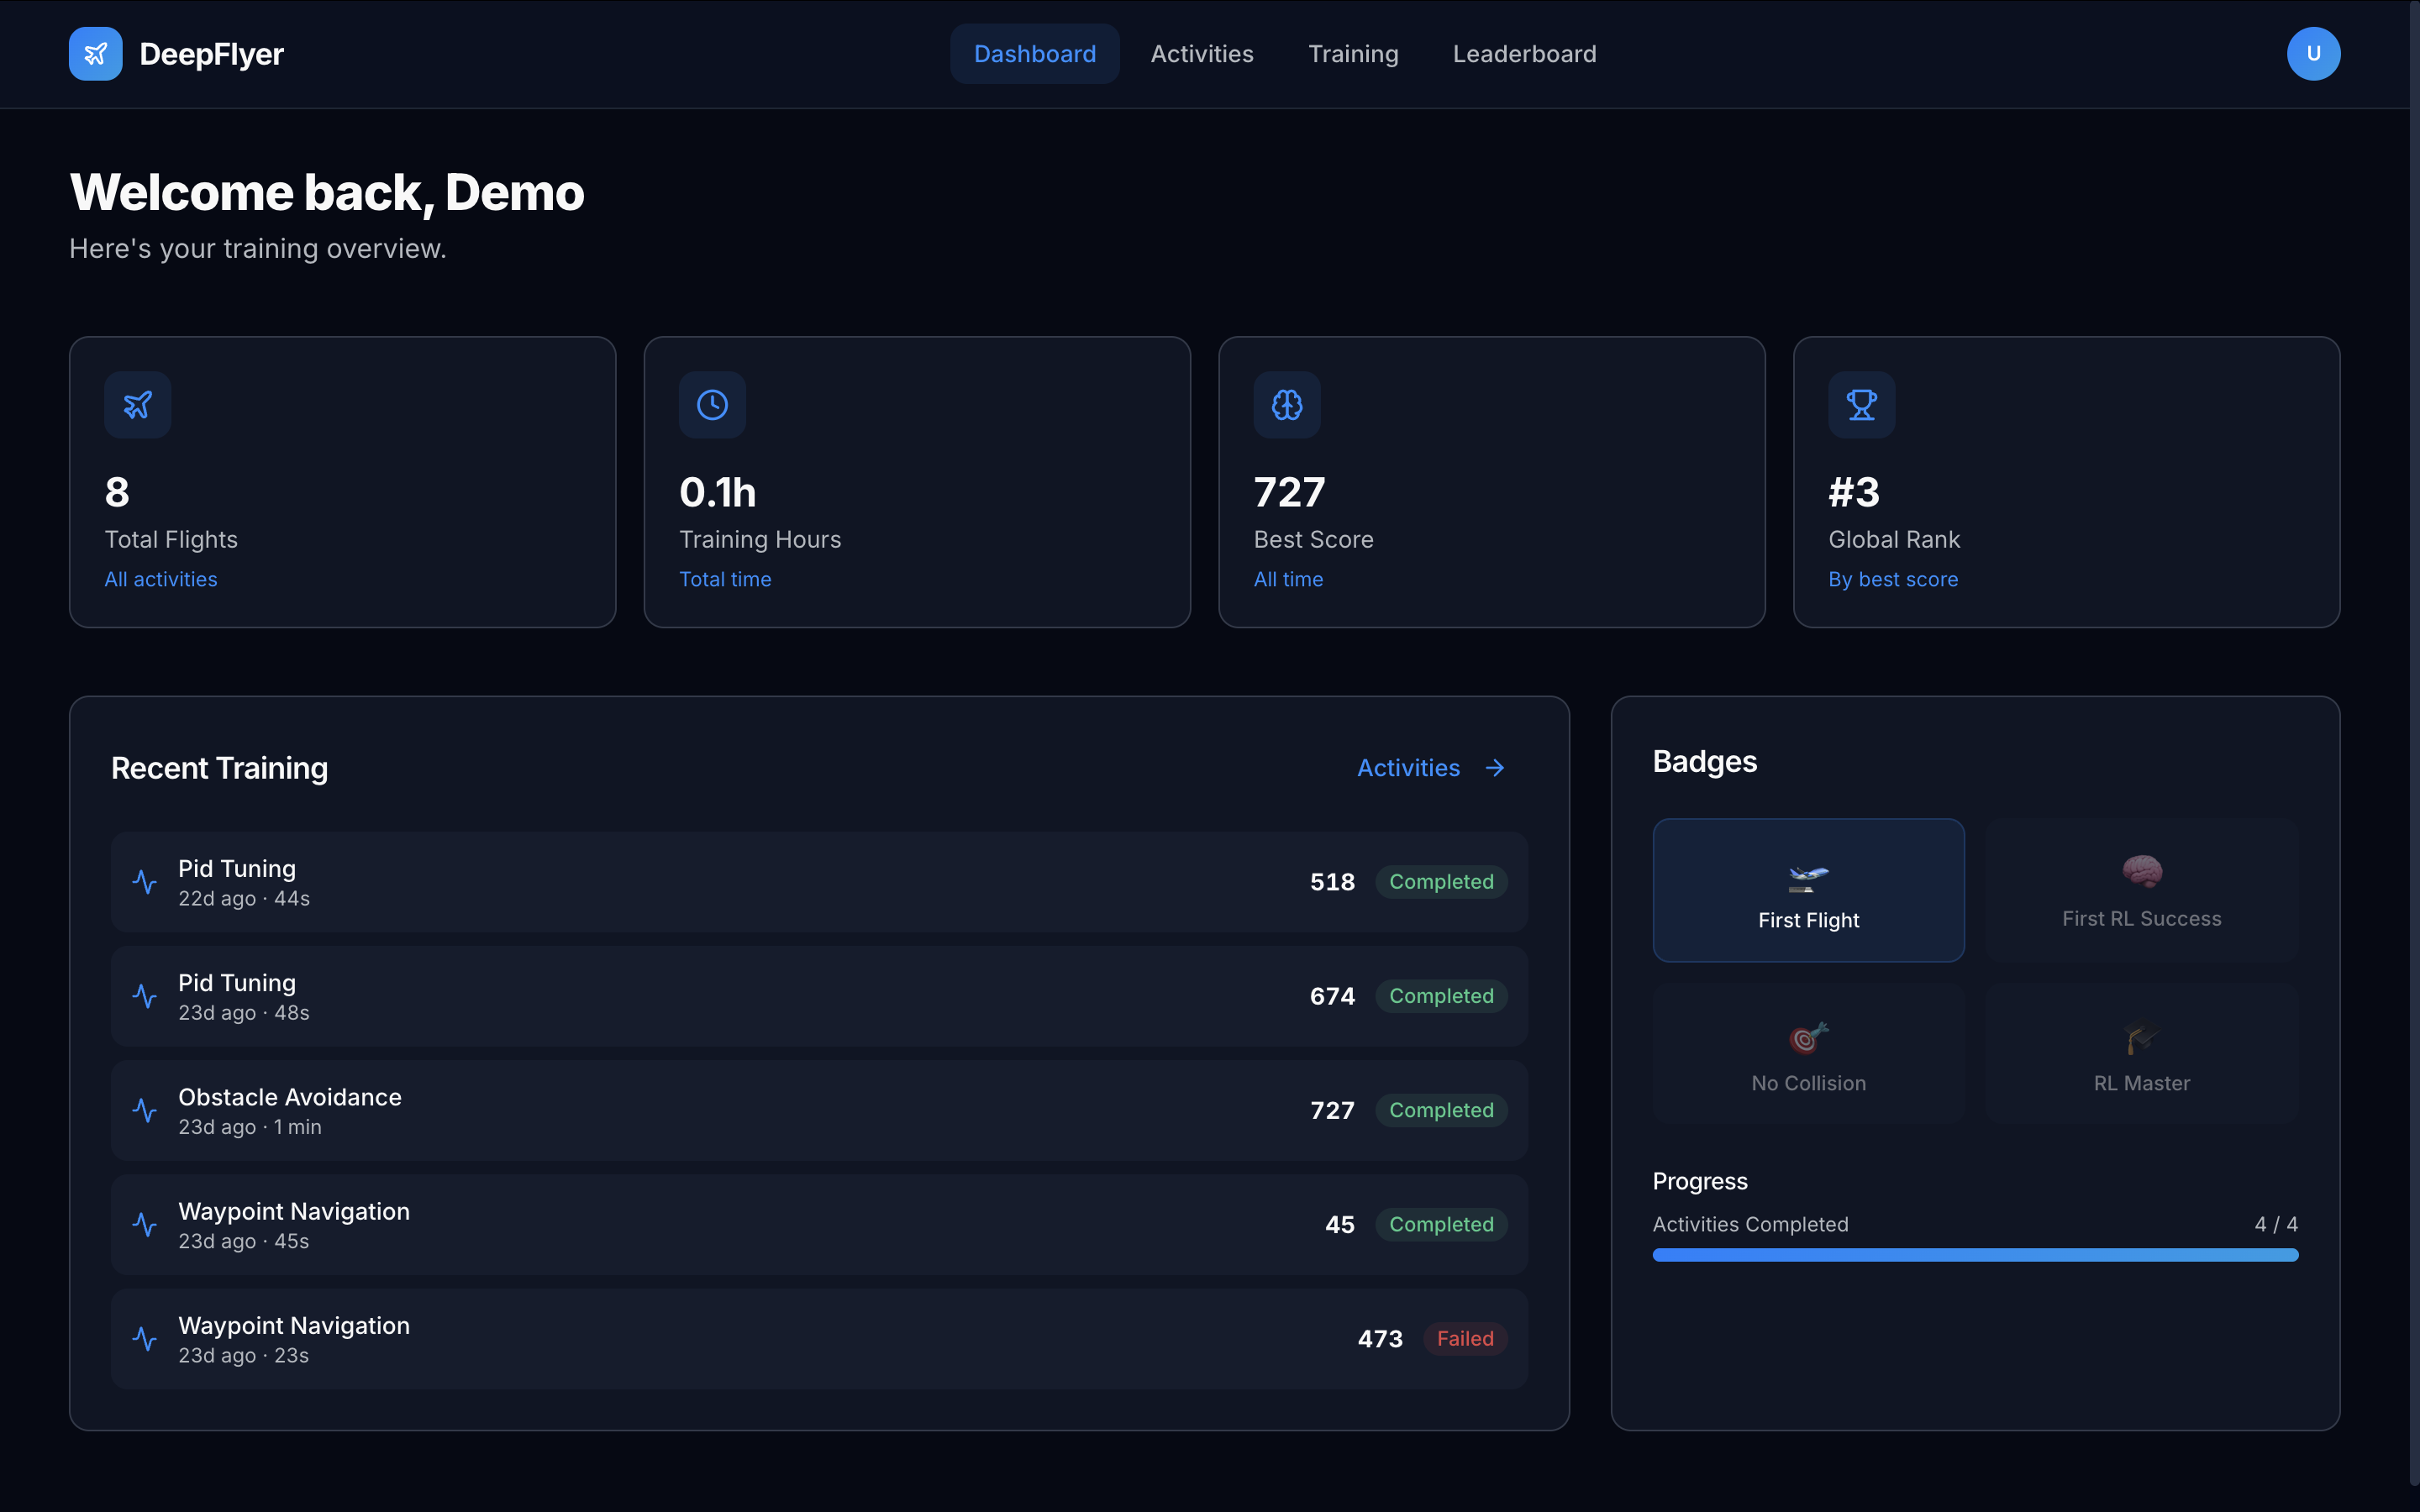Screen dimensions: 2420x1512
Task: Click '23d ago · 45s' timestamp
Action: click(x=244, y=1241)
